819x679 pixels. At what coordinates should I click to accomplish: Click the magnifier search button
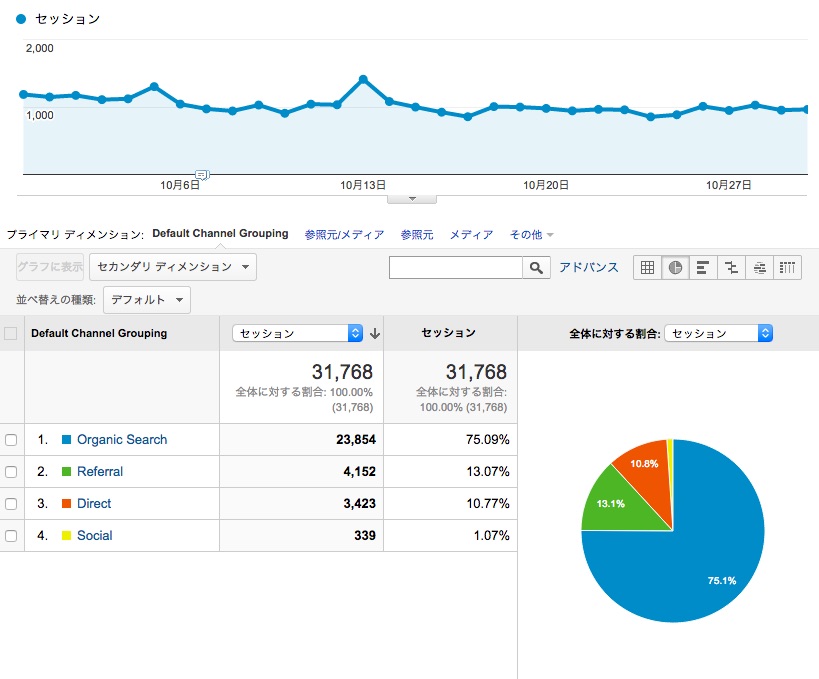coord(536,268)
